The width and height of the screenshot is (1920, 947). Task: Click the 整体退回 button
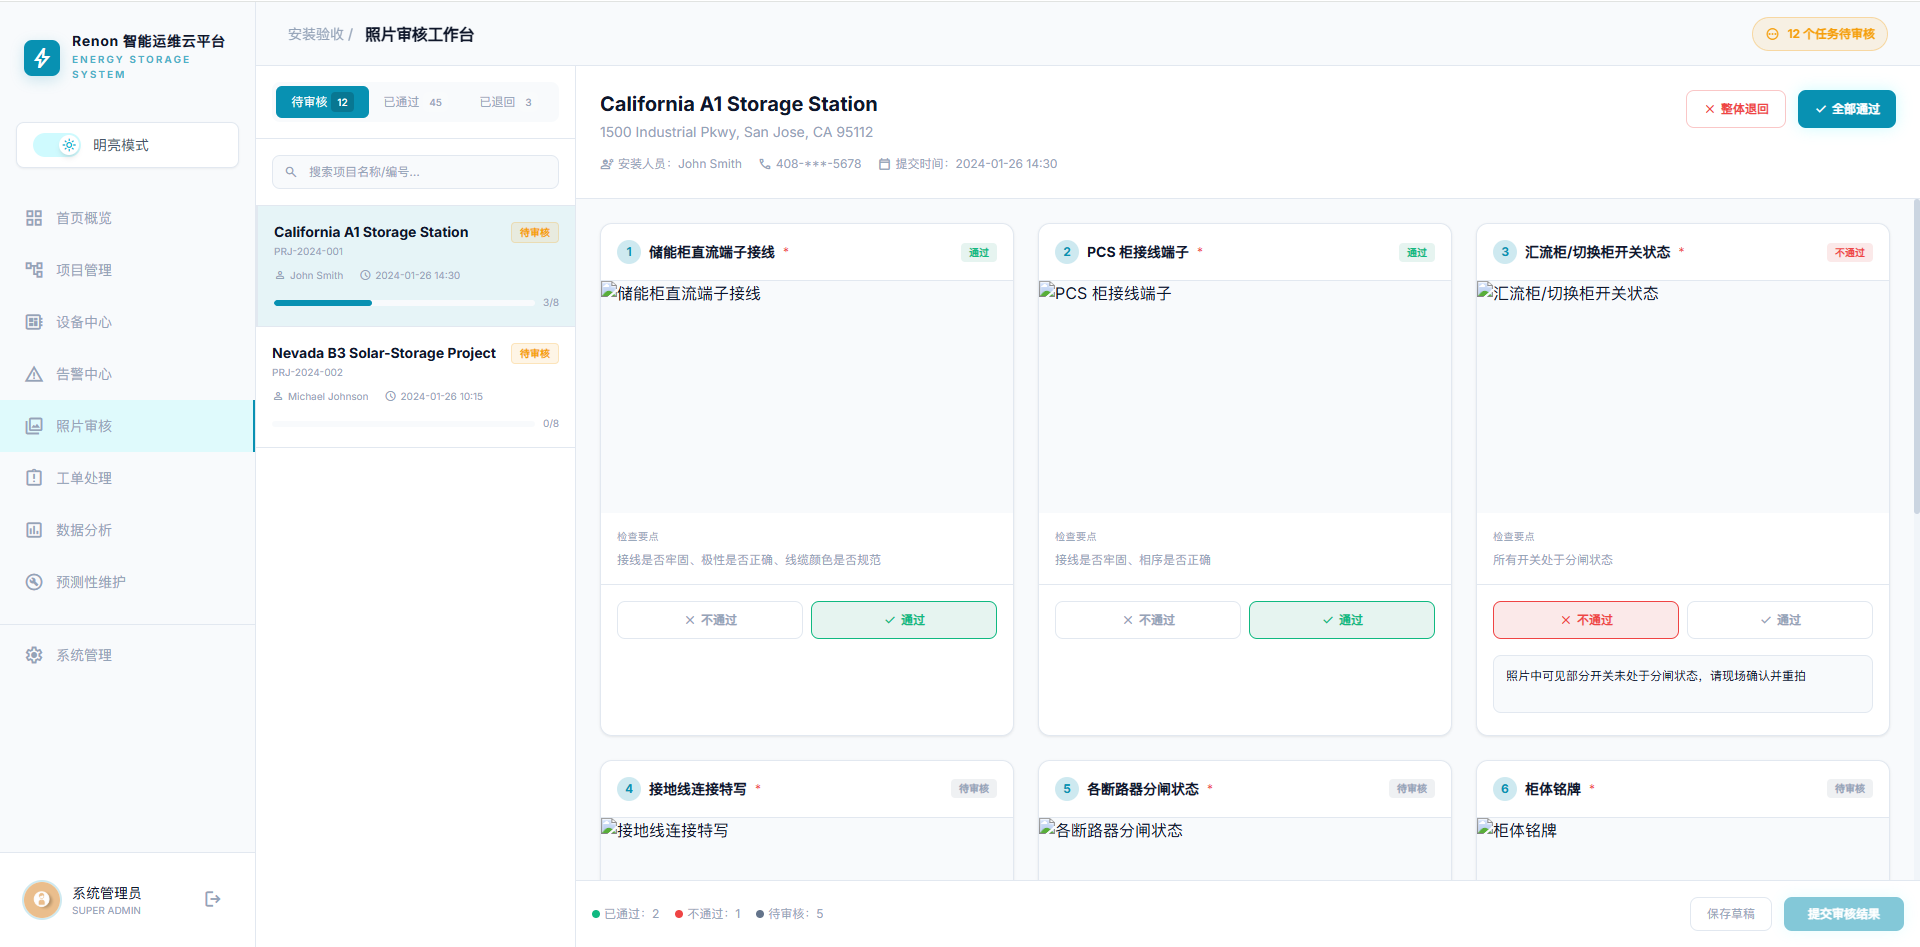1735,109
